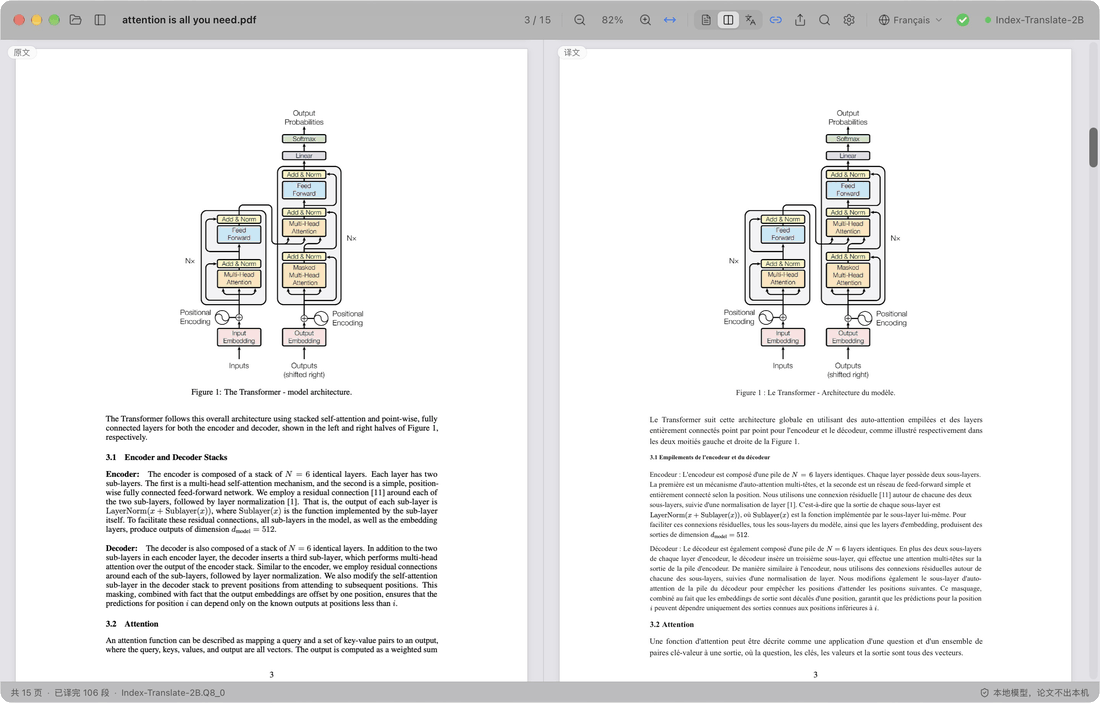1100x703 pixels.
Task: Open a file with the folder icon
Action: [75, 20]
